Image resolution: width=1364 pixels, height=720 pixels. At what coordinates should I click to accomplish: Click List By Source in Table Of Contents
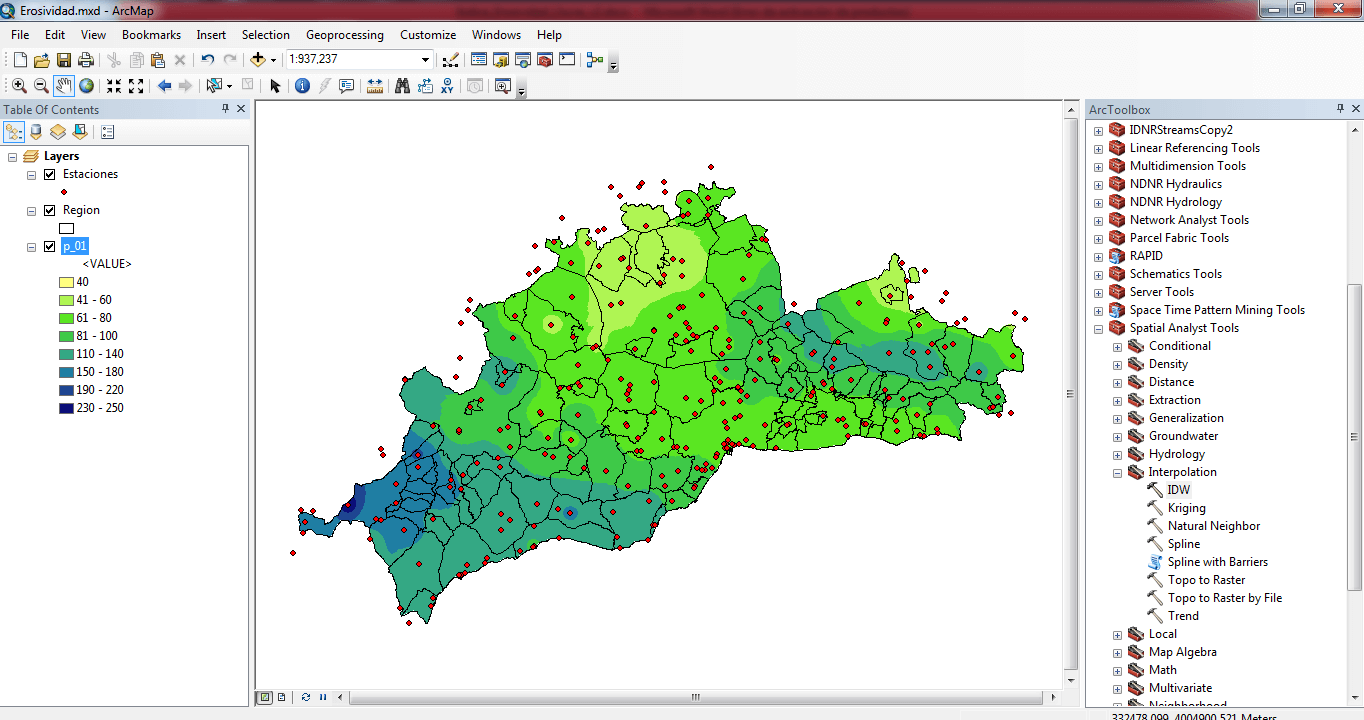coord(36,131)
